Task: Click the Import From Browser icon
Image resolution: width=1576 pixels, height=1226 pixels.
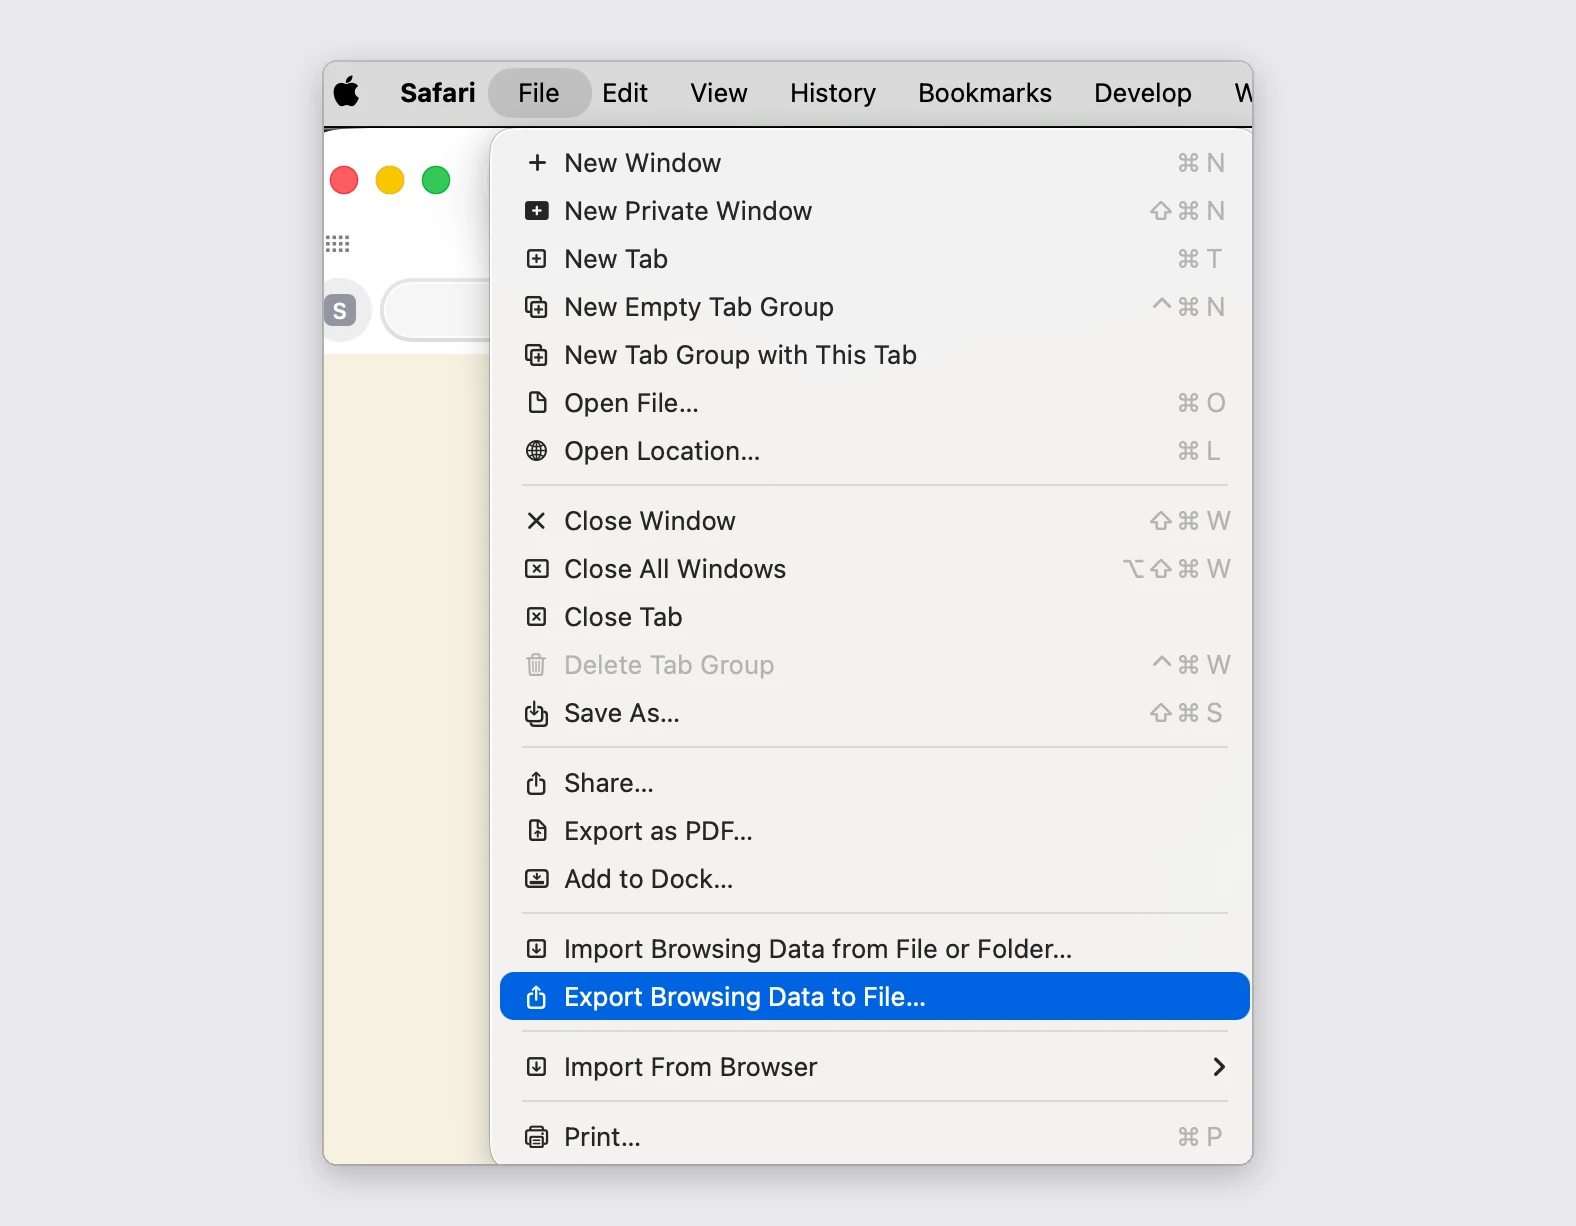Action: [537, 1067]
